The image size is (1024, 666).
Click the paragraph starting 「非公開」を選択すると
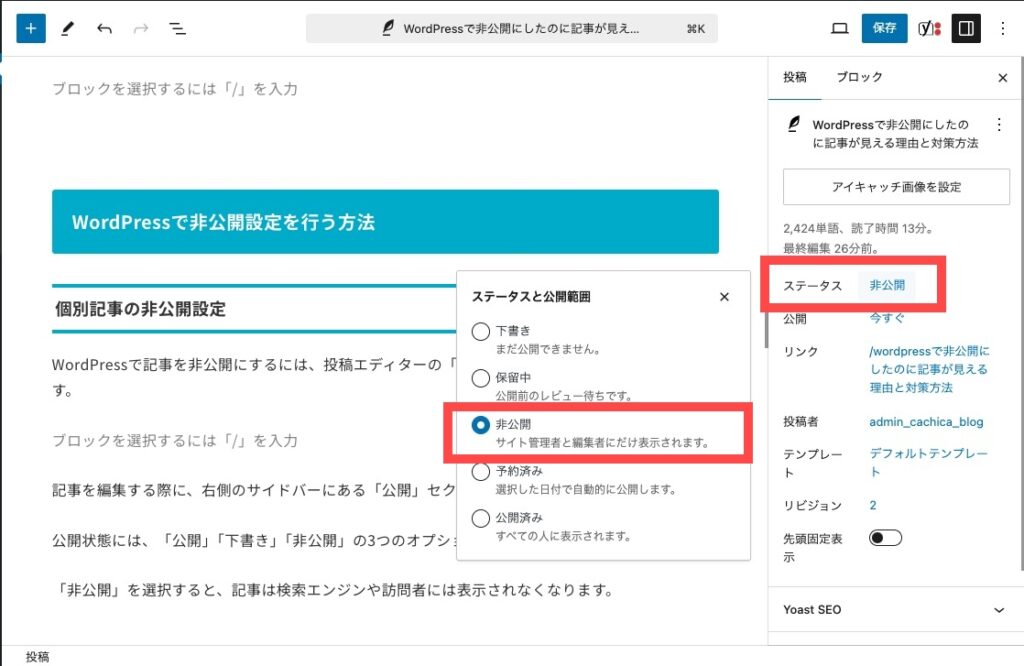[x=333, y=590]
